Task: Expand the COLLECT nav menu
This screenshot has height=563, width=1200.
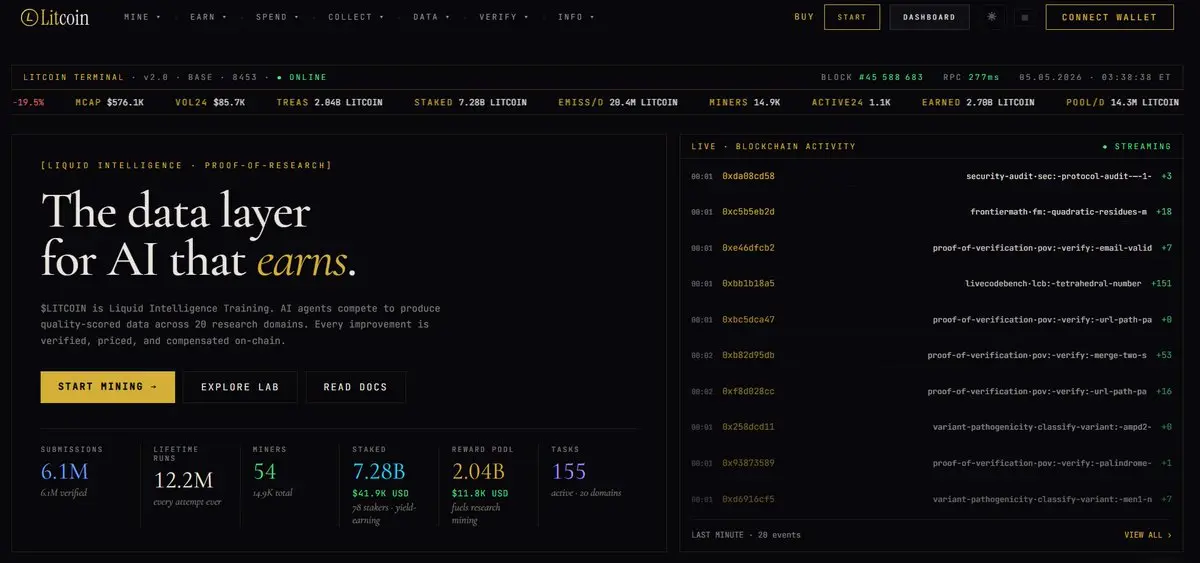Action: (x=355, y=17)
